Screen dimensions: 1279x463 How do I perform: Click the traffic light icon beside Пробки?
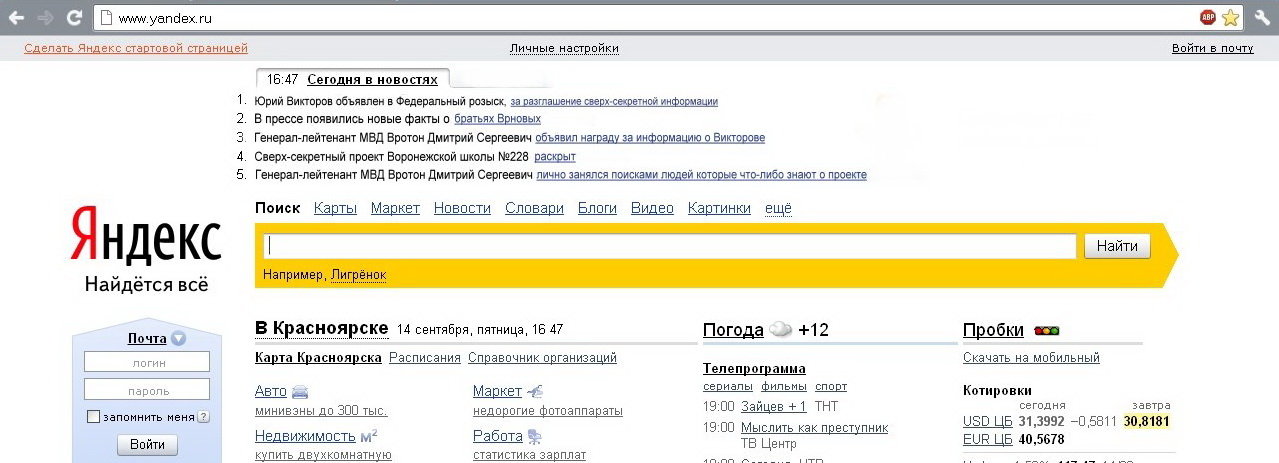[x=1046, y=330]
